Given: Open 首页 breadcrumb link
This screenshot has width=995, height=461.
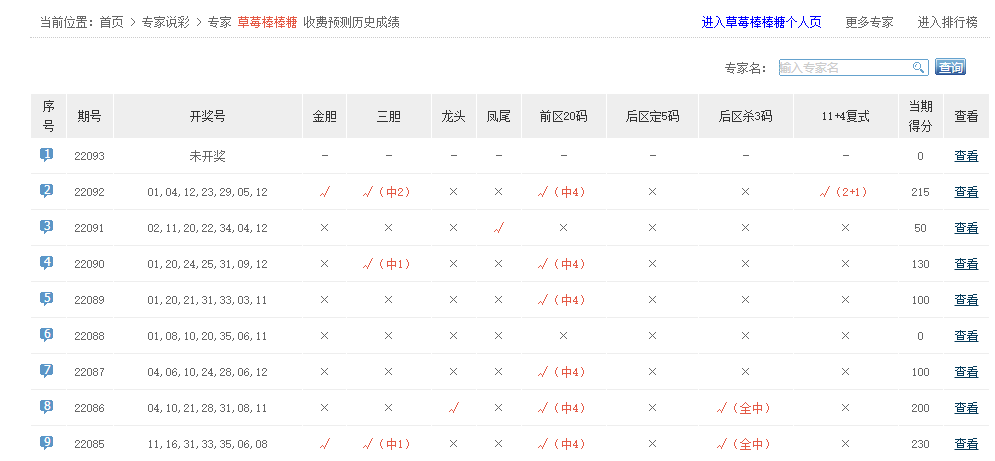Looking at the screenshot, I should tap(112, 22).
